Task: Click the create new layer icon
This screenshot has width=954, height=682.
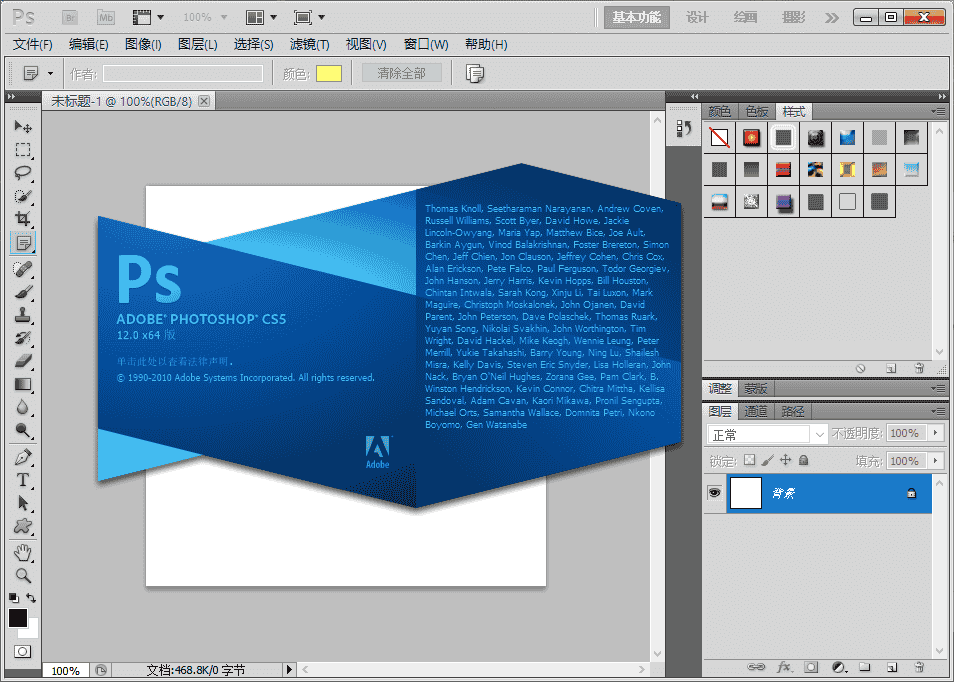Action: tap(891, 667)
